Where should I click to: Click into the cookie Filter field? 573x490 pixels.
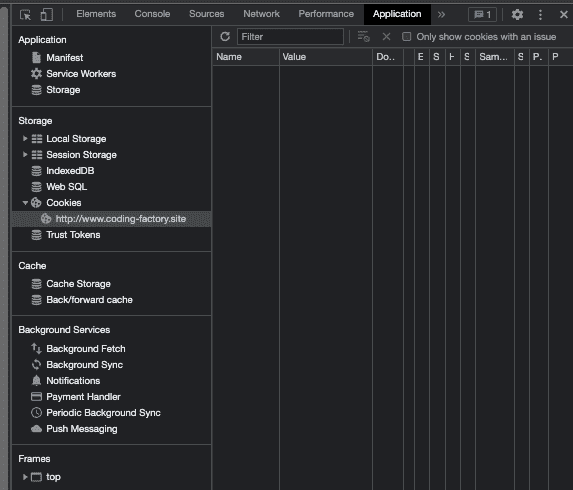tap(291, 37)
